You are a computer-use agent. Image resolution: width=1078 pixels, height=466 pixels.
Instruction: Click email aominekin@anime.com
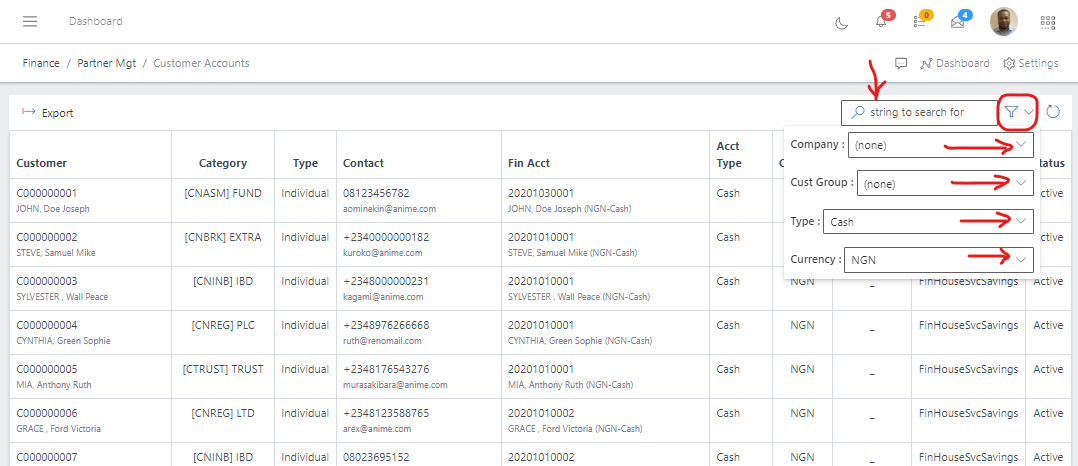pyautogui.click(x=390, y=208)
